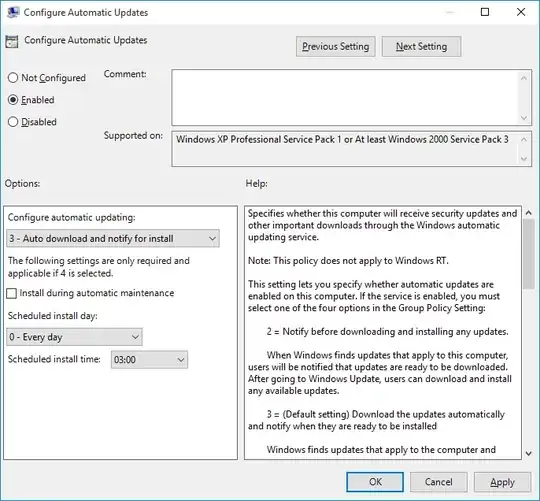
Task: Click the Help pane scroll up arrow
Action: tap(529, 213)
